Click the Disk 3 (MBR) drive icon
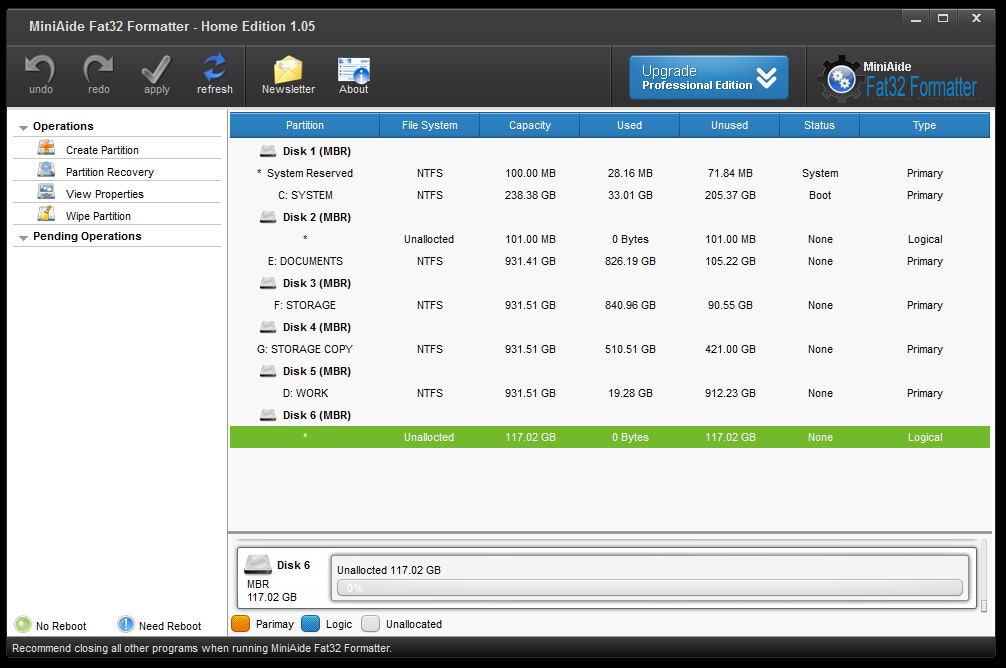The height and width of the screenshot is (668, 1006). point(268,283)
